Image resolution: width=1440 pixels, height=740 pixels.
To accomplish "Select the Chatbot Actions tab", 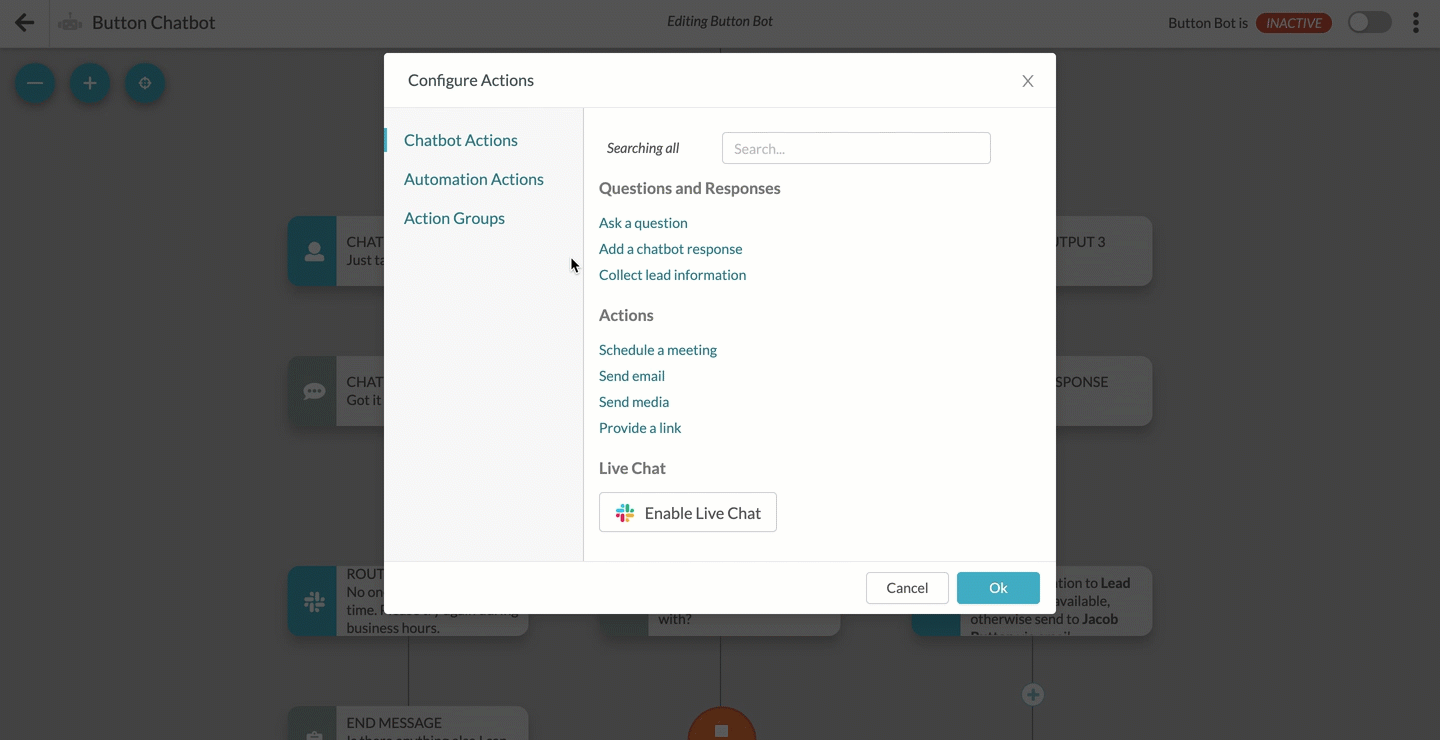I will (x=461, y=140).
